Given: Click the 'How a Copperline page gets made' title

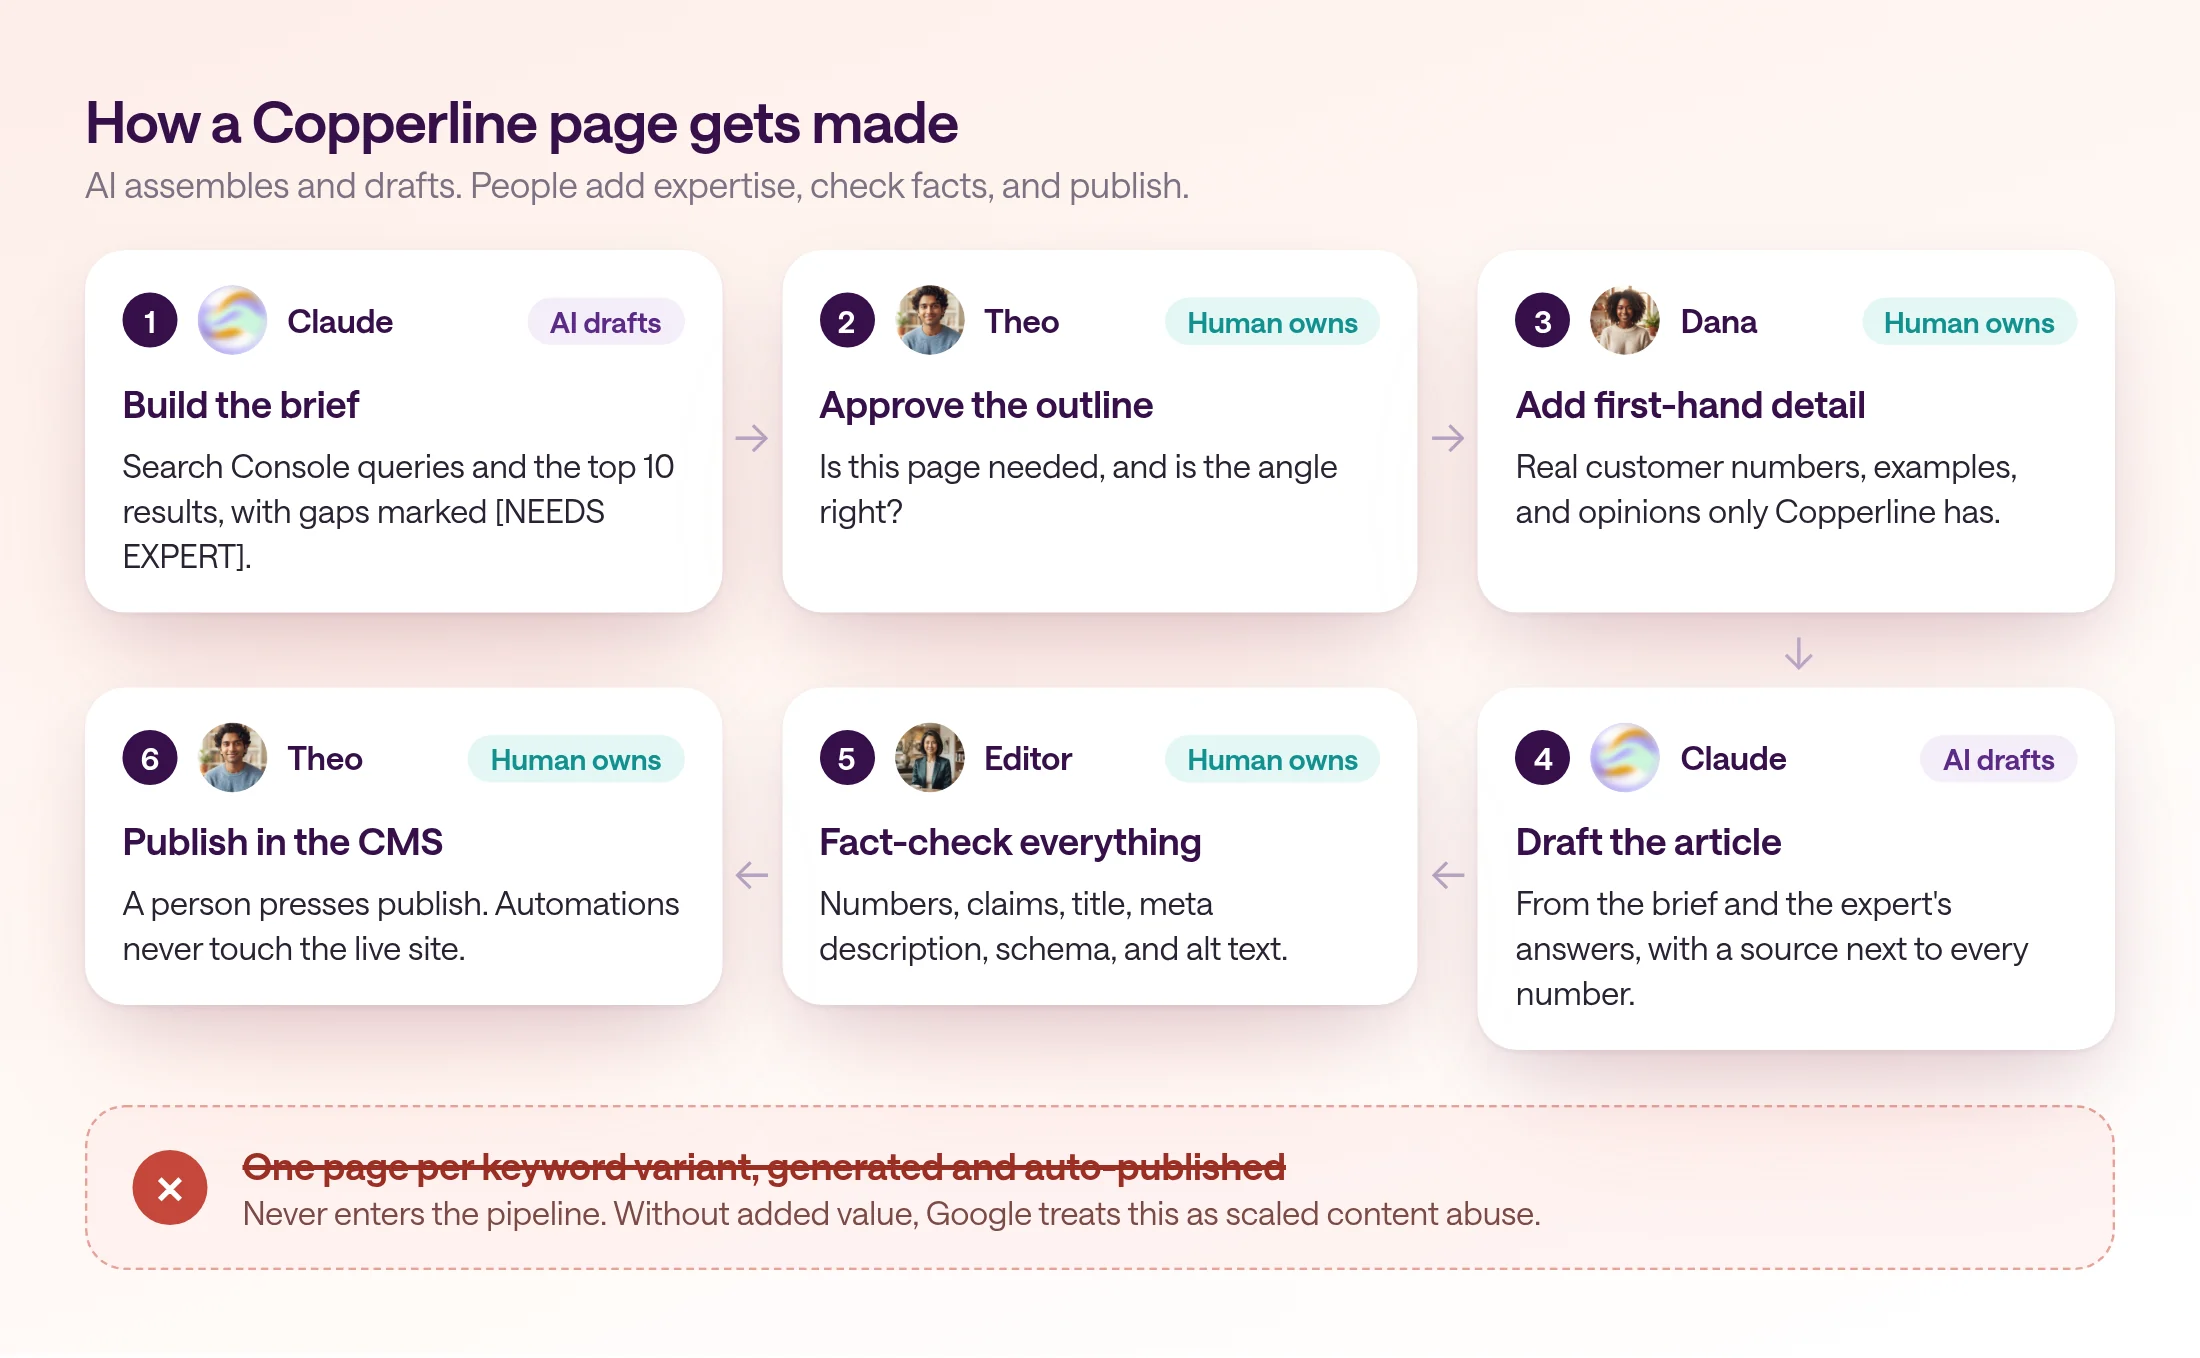Looking at the screenshot, I should tap(521, 124).
